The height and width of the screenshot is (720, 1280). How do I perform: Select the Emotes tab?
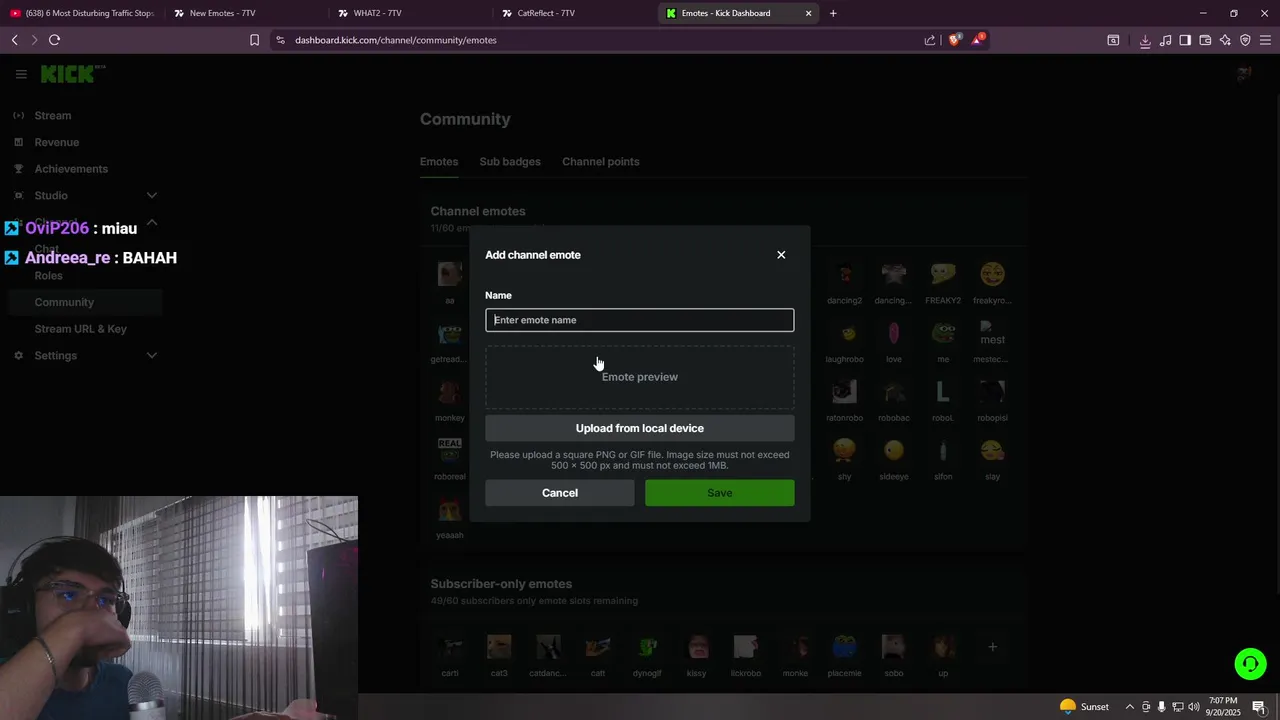coord(439,162)
